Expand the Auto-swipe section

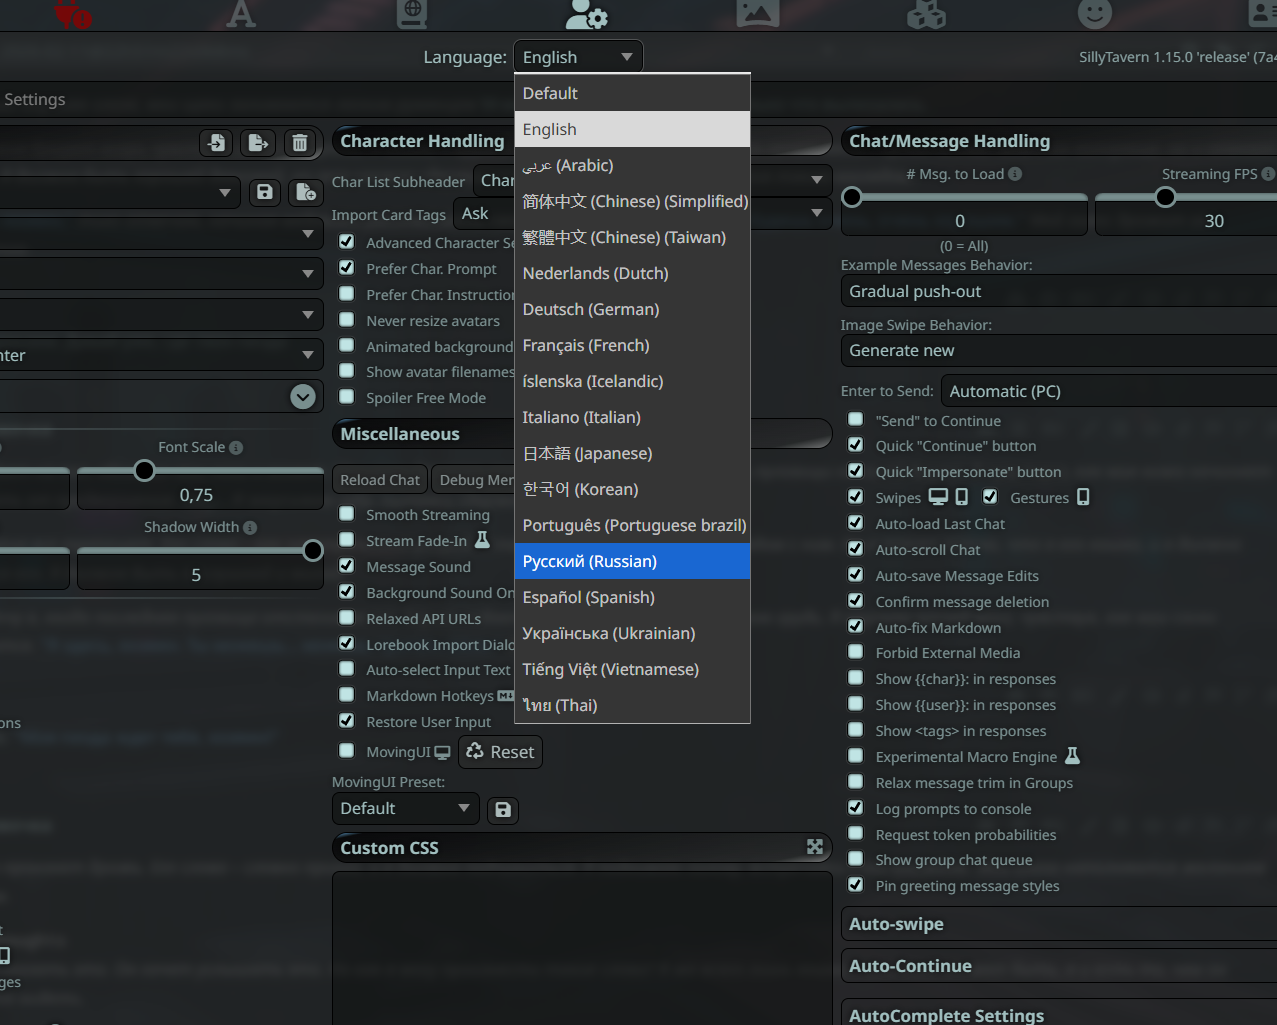tap(1059, 924)
